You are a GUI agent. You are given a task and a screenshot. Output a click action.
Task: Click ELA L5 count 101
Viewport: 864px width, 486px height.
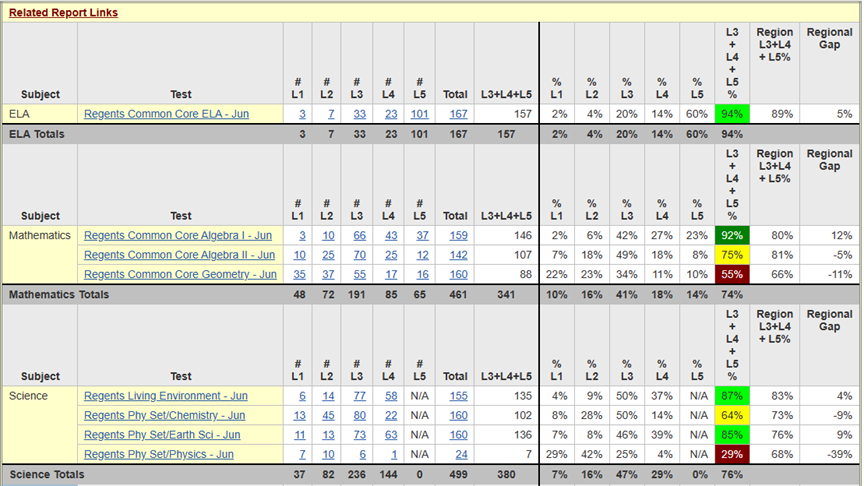419,114
